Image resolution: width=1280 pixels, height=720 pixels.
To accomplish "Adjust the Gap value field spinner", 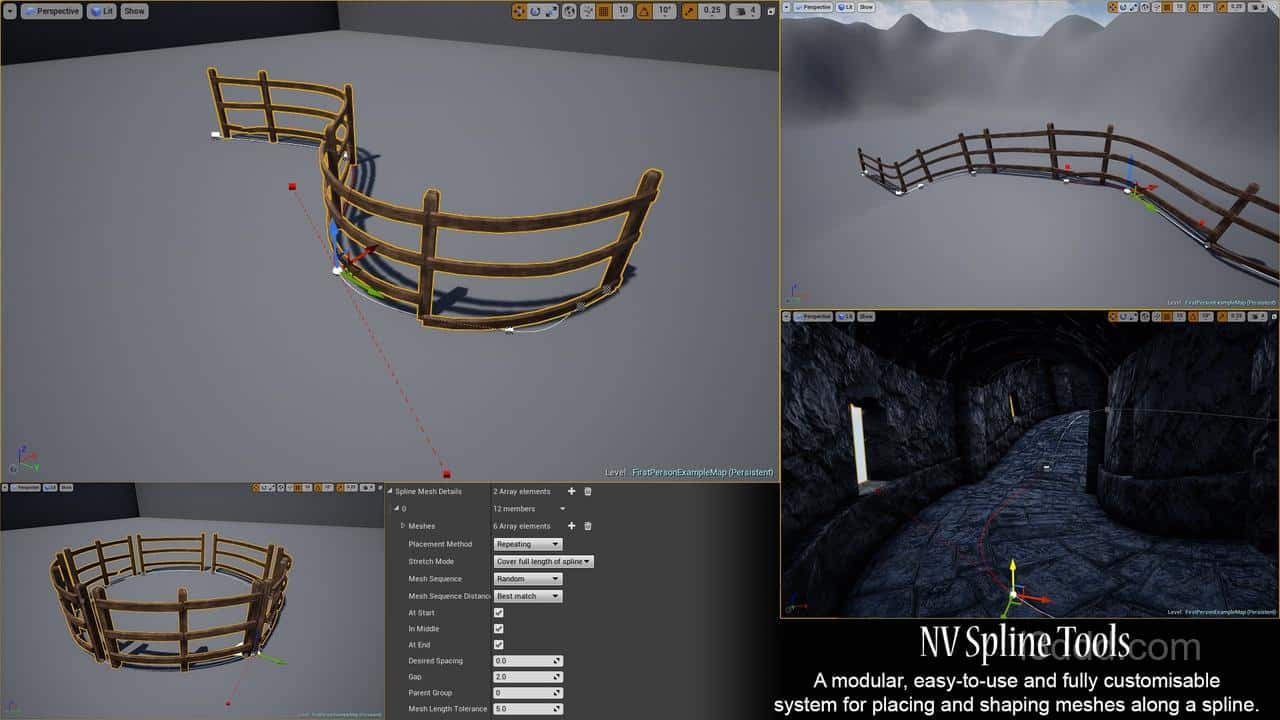I will point(558,677).
